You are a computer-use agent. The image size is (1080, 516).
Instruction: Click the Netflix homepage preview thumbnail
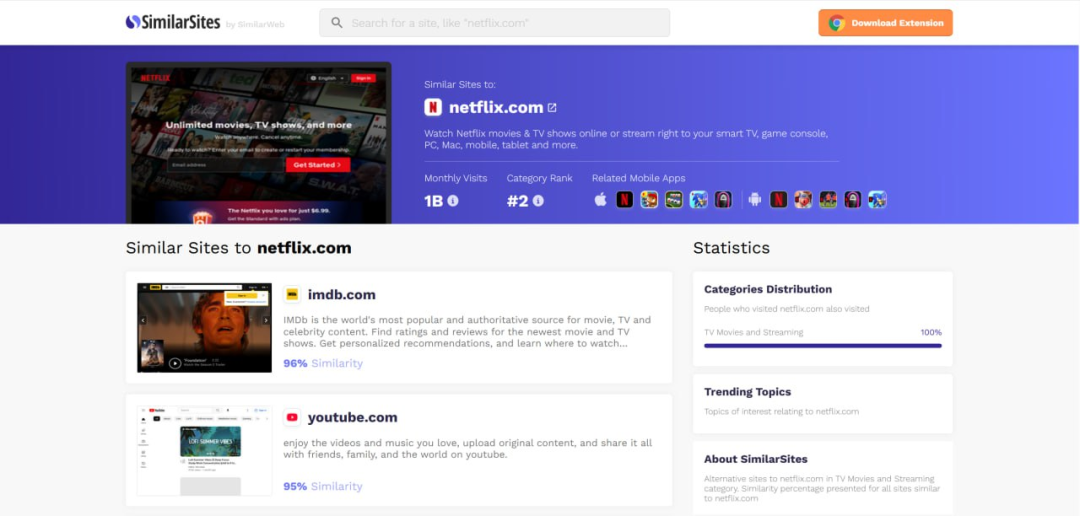point(258,143)
